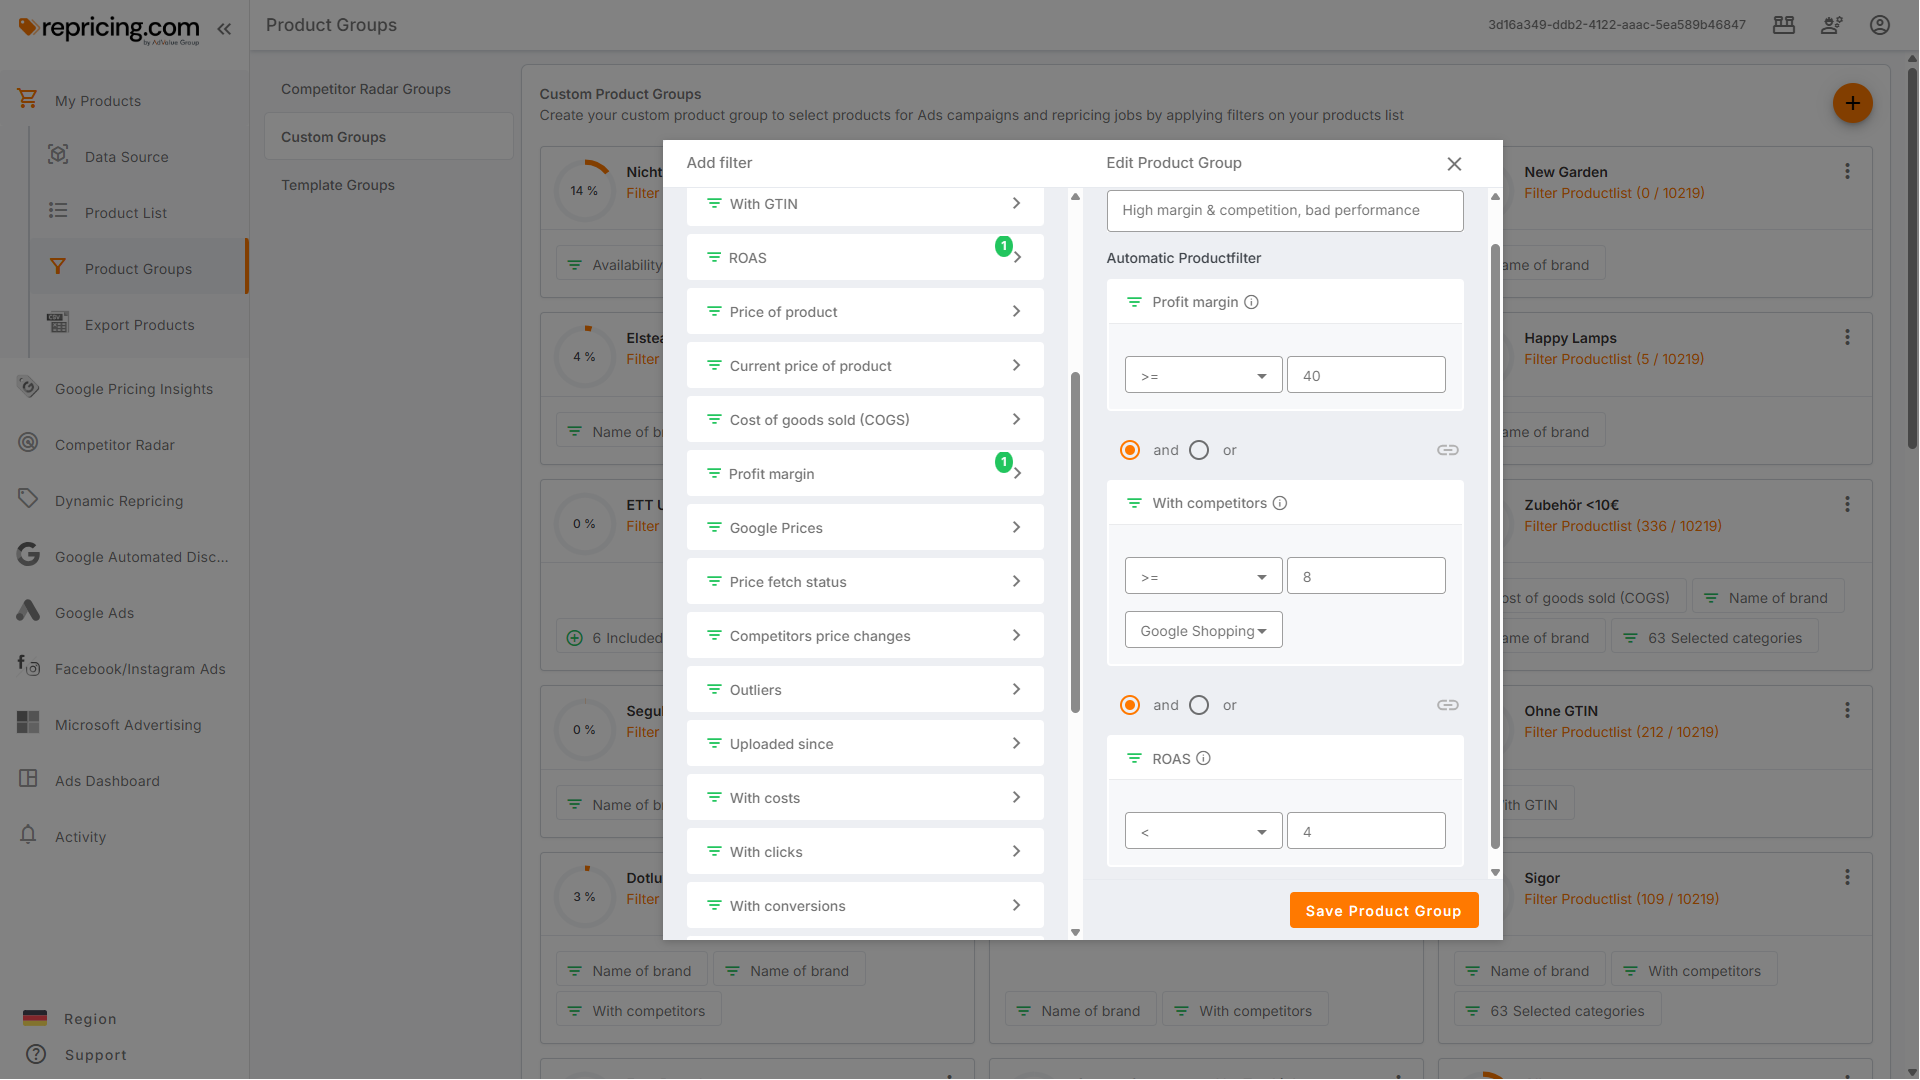Select 'or' after Profit margin filter
This screenshot has width=1920, height=1080.
[1199, 450]
